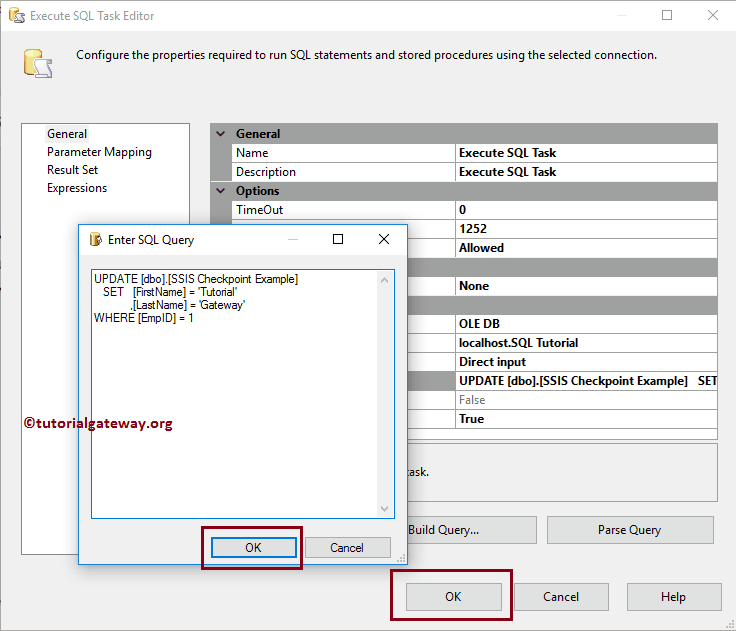The image size is (736, 631).
Task: Click the None result set value
Action: point(586,286)
